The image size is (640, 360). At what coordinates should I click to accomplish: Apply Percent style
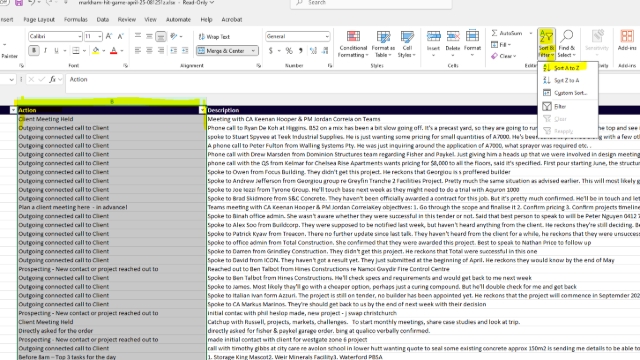(x=289, y=51)
